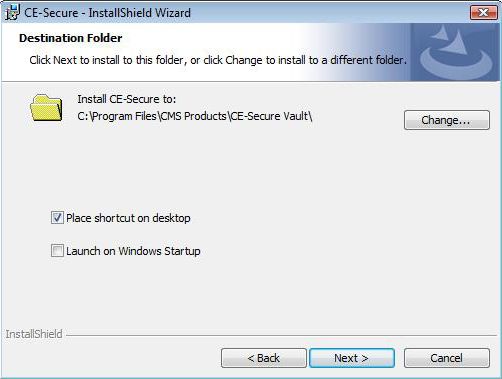Image resolution: width=502 pixels, height=379 pixels.
Task: Go to the previous step with < Back
Action: pyautogui.click(x=264, y=358)
